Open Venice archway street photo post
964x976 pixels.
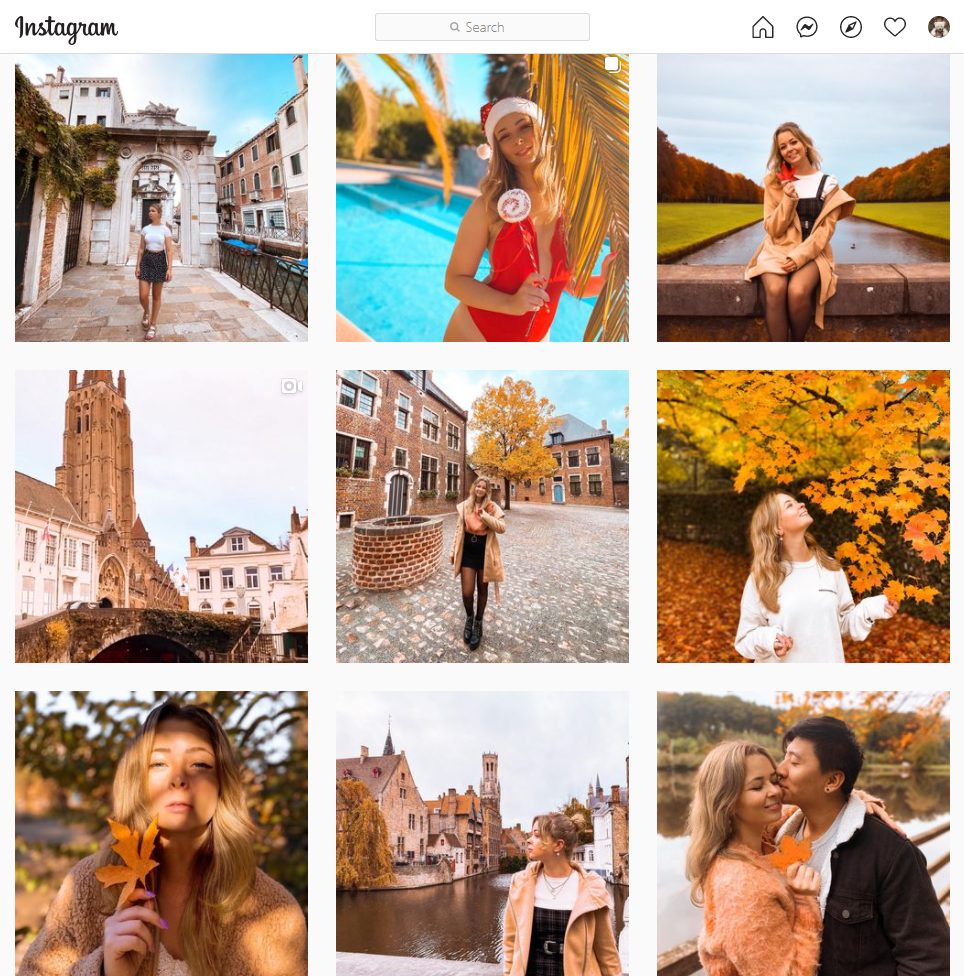tap(161, 197)
